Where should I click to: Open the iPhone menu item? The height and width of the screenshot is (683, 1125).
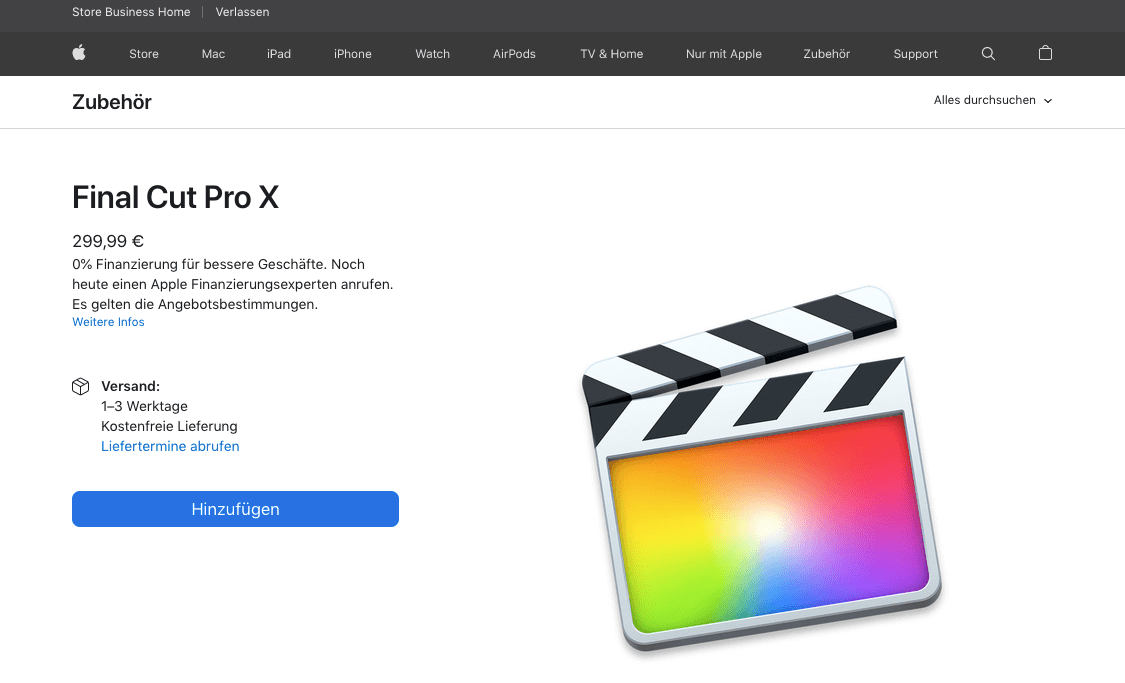click(x=352, y=54)
